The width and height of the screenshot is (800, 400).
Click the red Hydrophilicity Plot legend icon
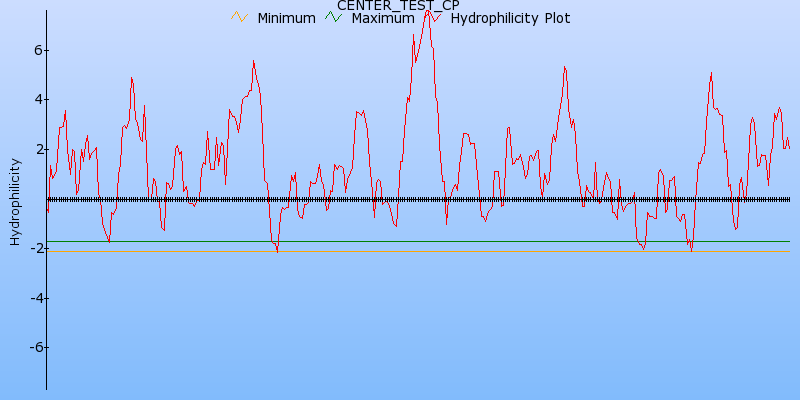tap(432, 17)
